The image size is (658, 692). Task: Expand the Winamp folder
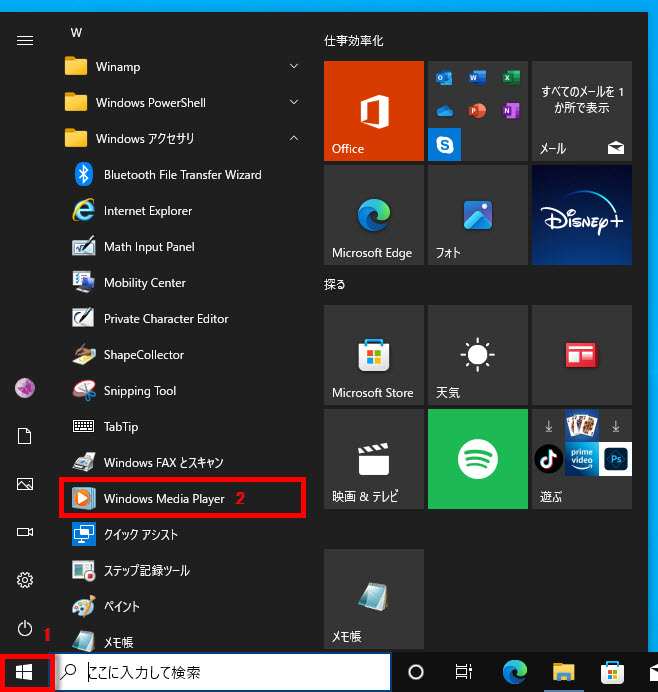pos(180,67)
